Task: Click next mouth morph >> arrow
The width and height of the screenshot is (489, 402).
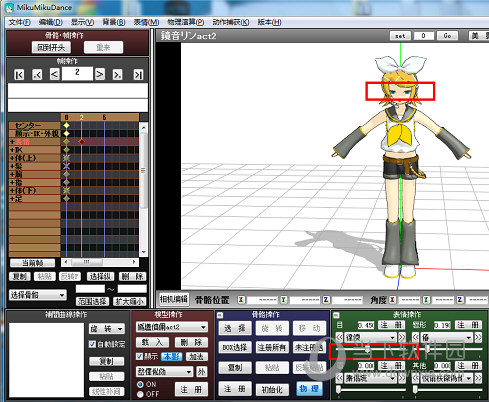Action: 478,337
